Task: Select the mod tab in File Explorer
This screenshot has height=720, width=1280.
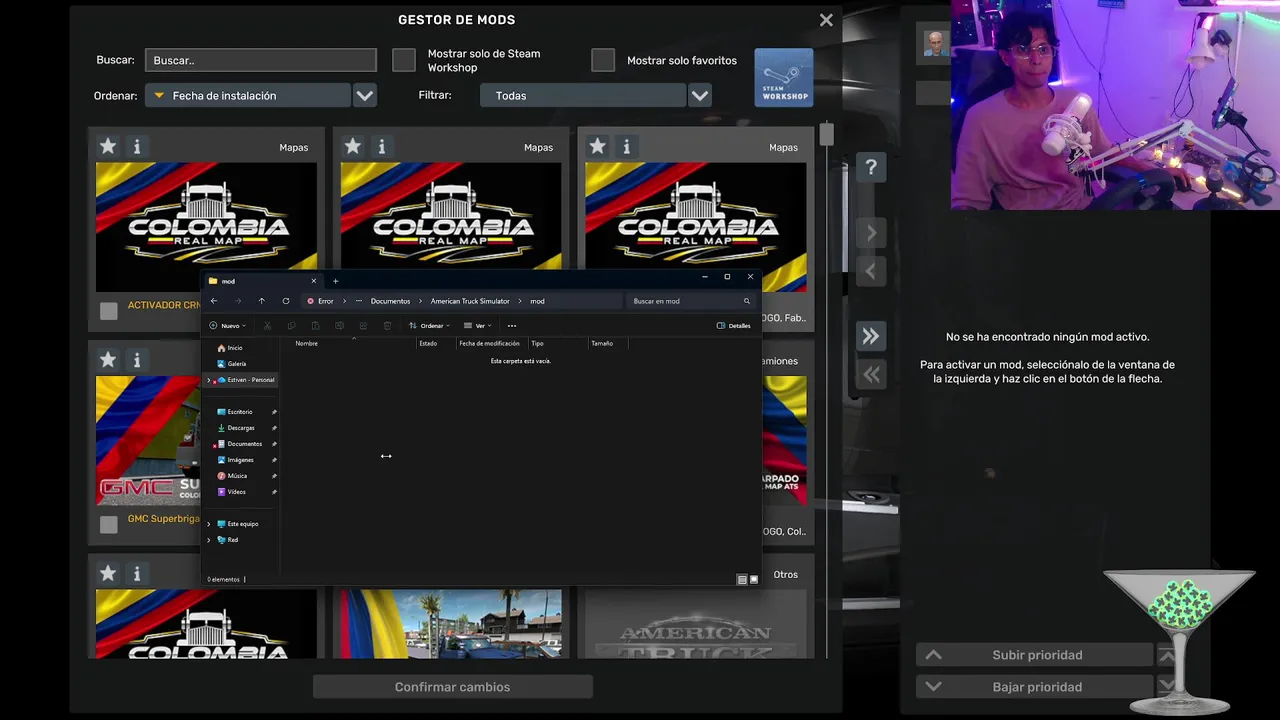Action: pos(262,281)
